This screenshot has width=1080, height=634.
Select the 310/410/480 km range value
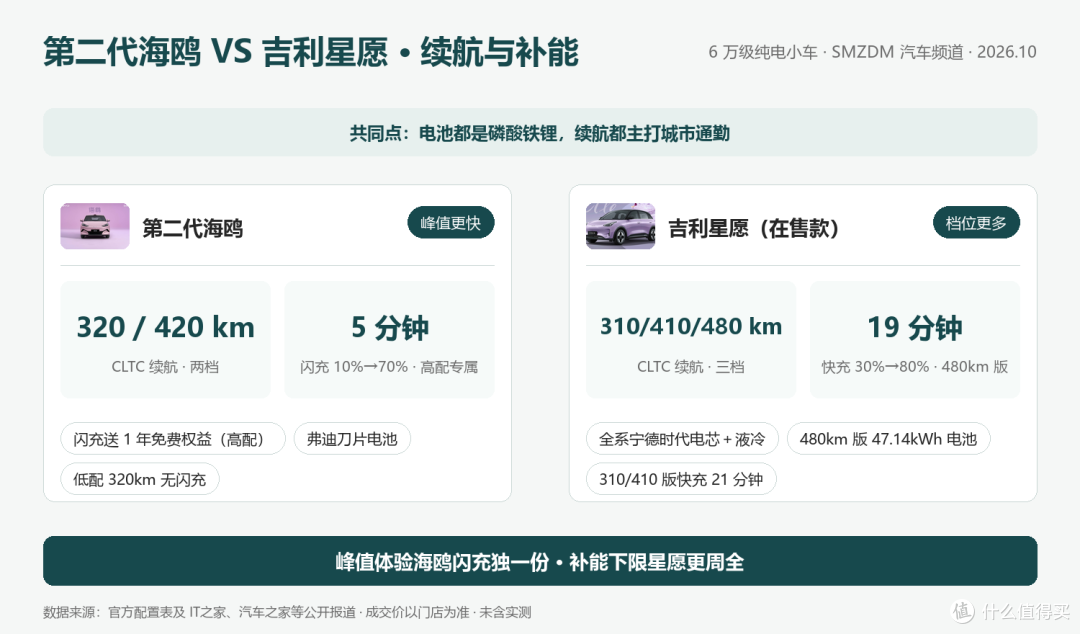tap(691, 327)
